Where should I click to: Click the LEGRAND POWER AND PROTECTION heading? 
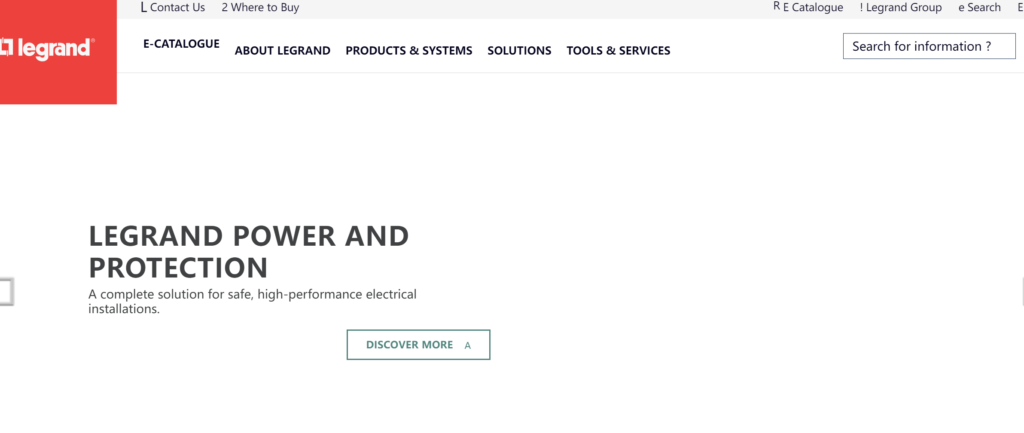[x=249, y=251]
